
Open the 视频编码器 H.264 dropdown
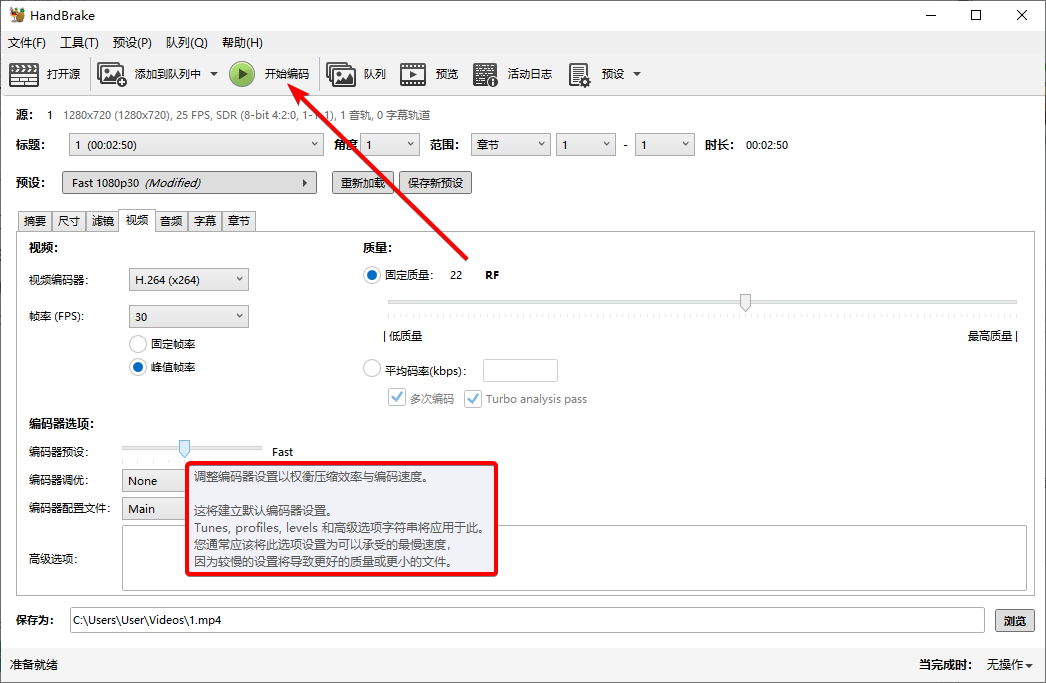pyautogui.click(x=188, y=279)
